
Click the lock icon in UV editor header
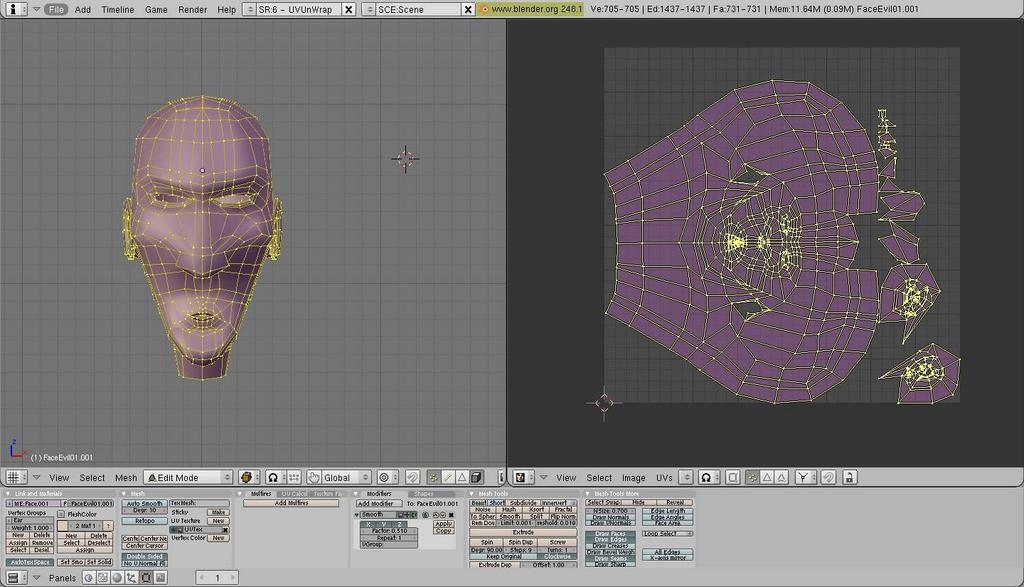point(849,477)
